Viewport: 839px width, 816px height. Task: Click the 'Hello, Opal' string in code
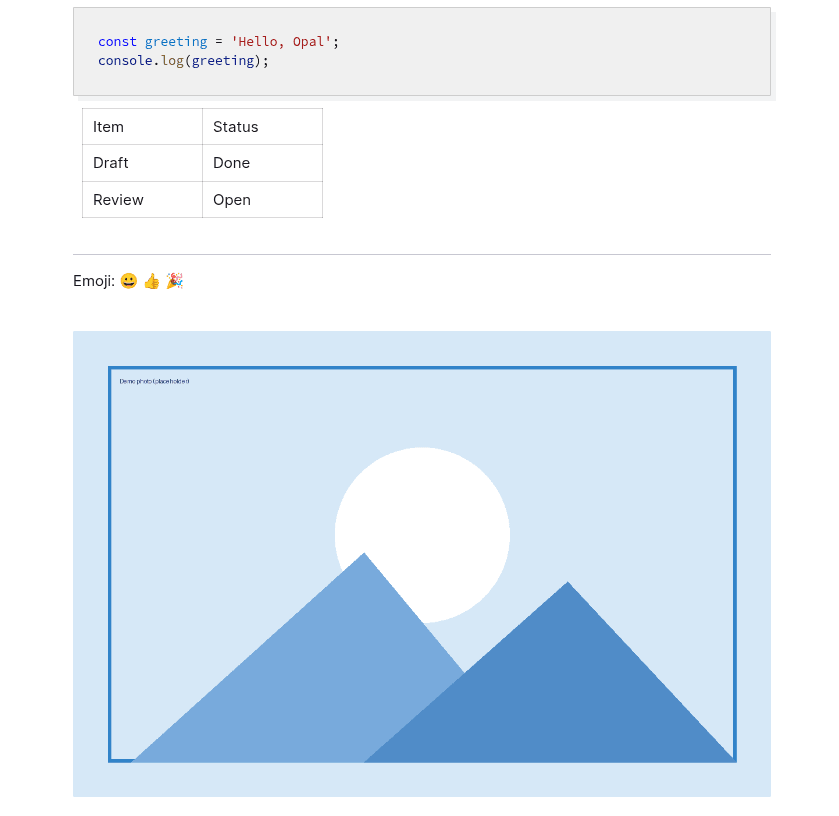tap(281, 42)
